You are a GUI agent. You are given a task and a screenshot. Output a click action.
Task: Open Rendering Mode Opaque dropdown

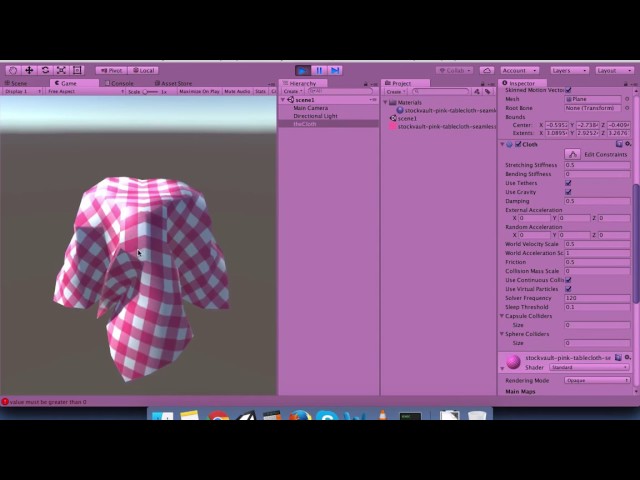[x=597, y=380]
